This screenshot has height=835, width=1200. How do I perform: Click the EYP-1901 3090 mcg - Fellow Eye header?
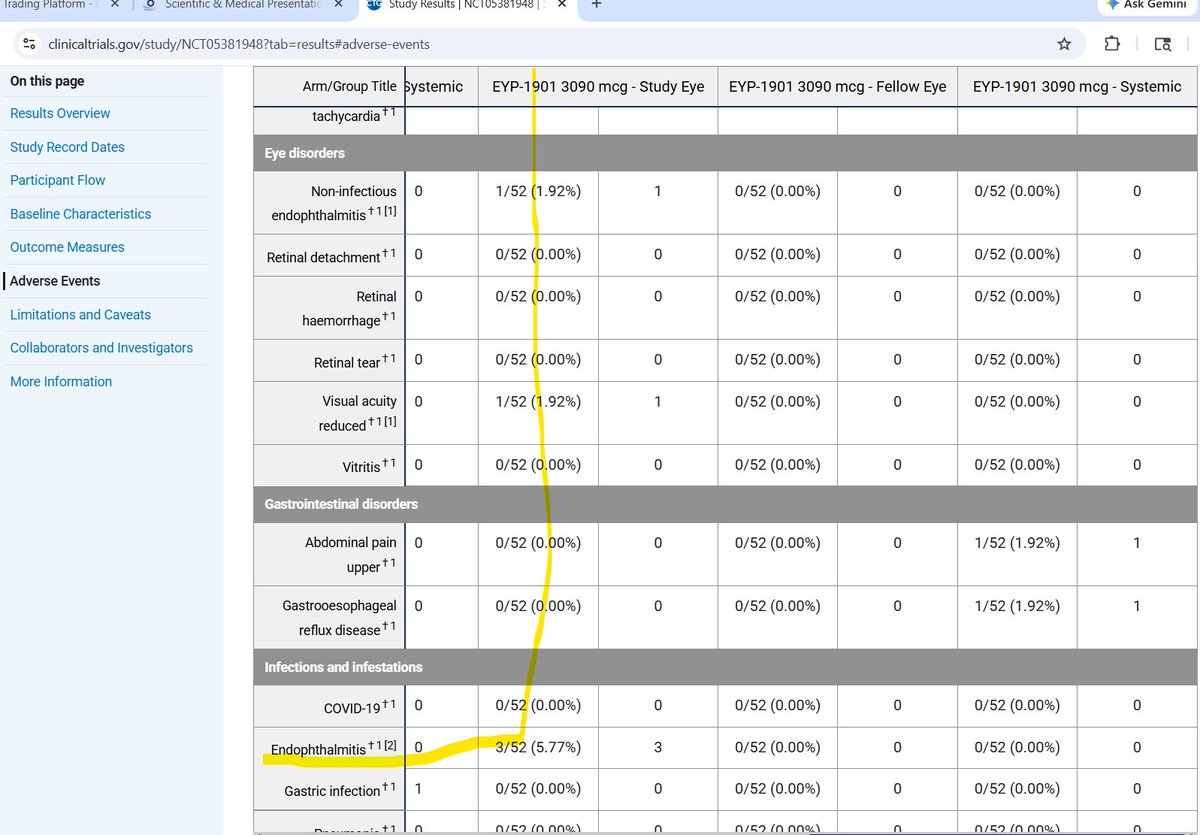click(838, 87)
